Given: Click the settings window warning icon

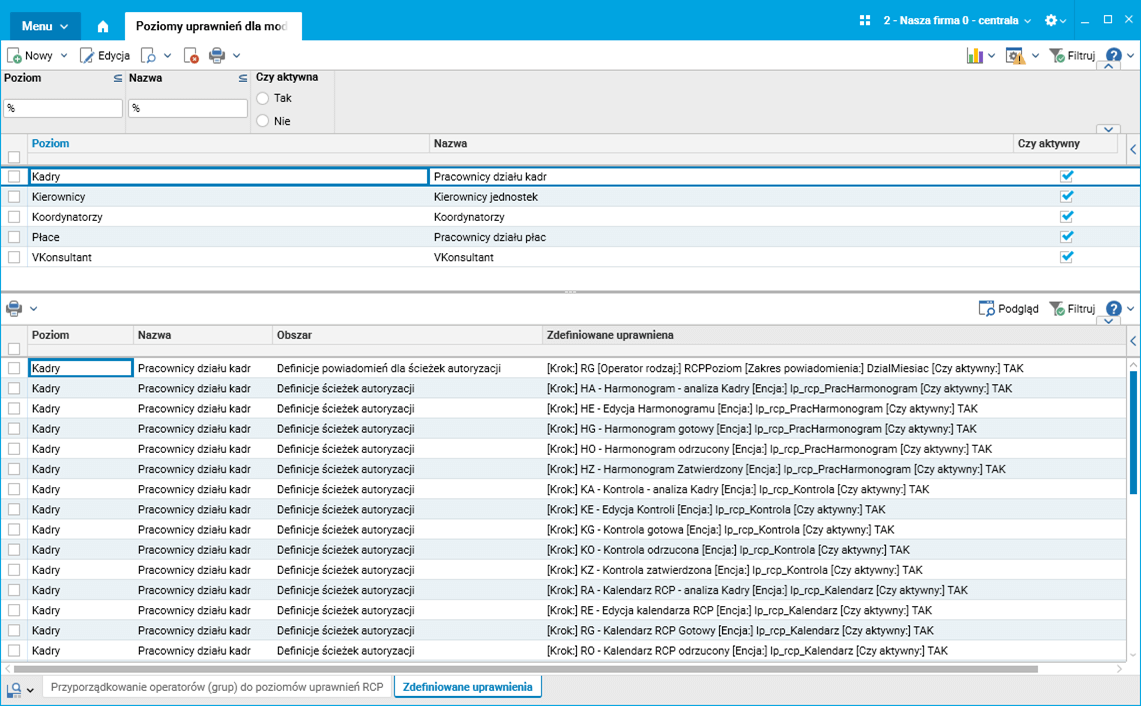Looking at the screenshot, I should [x=1015, y=56].
